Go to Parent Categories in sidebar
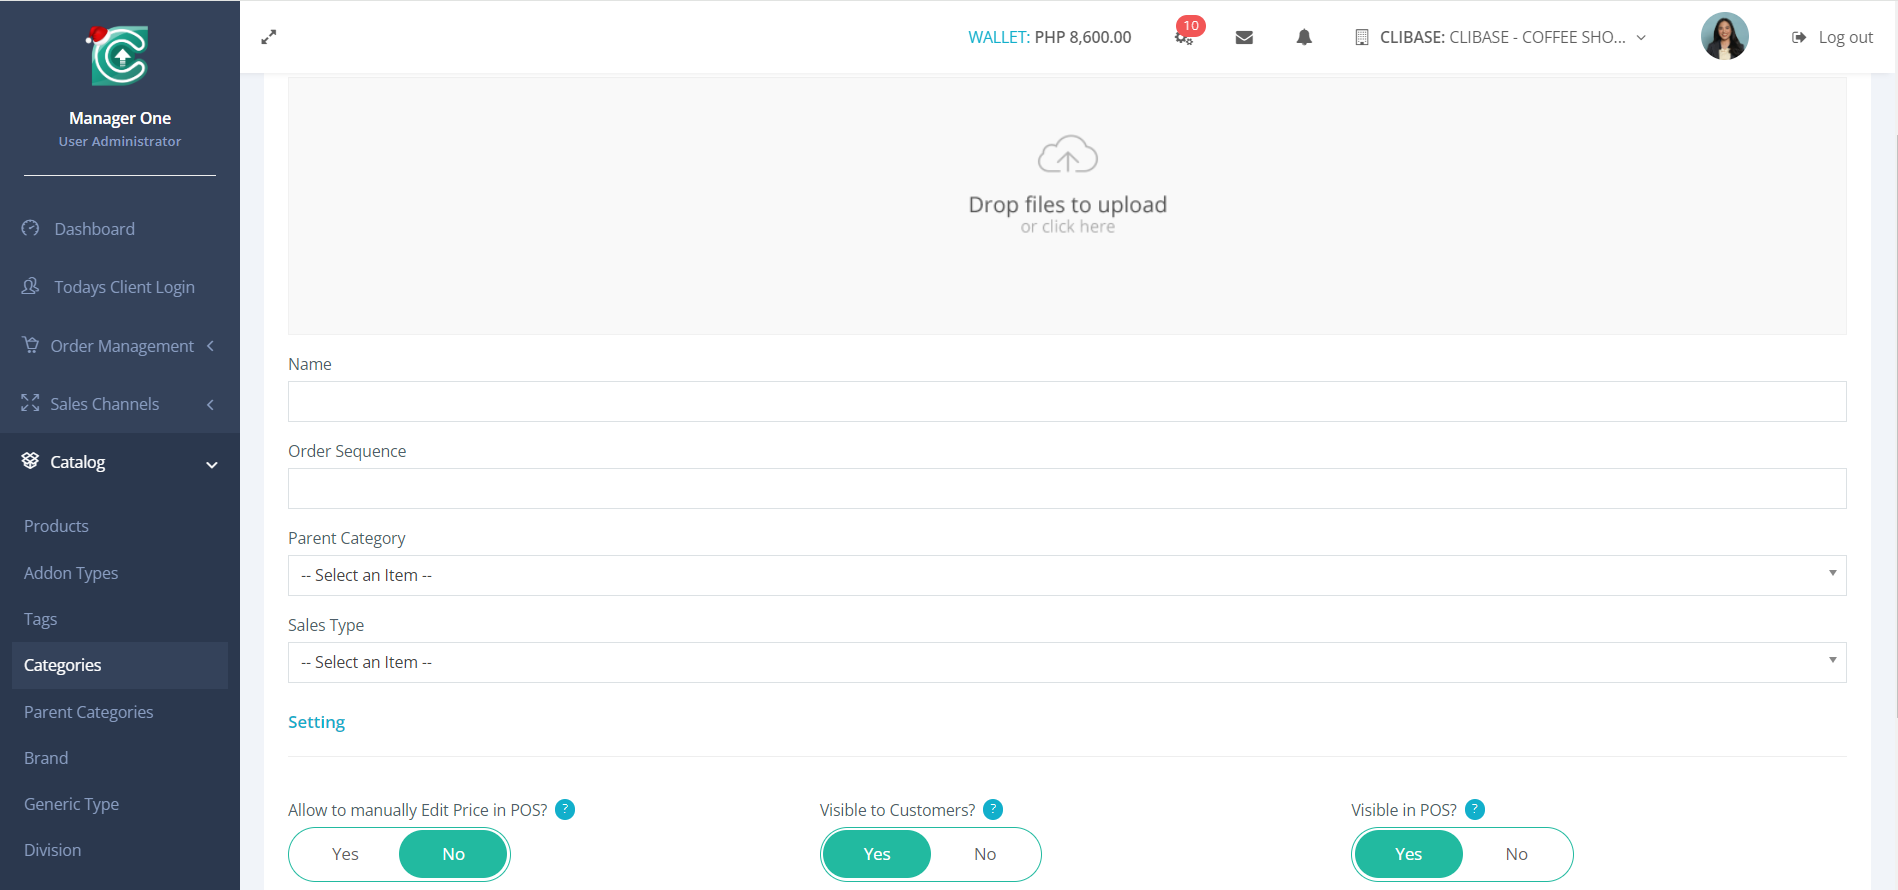The image size is (1898, 890). click(x=88, y=712)
